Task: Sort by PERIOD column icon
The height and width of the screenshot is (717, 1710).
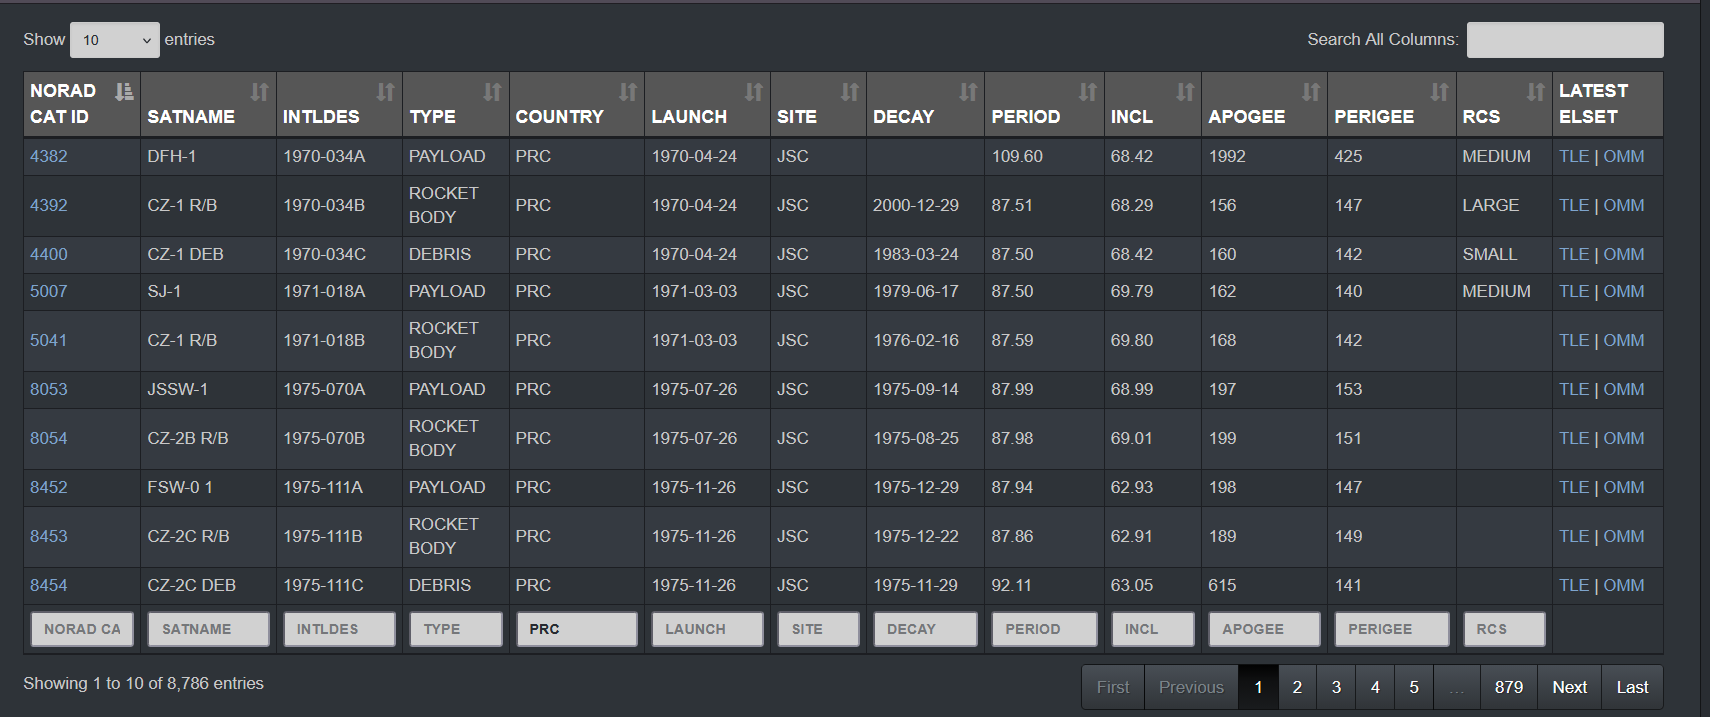Action: 1087,92
